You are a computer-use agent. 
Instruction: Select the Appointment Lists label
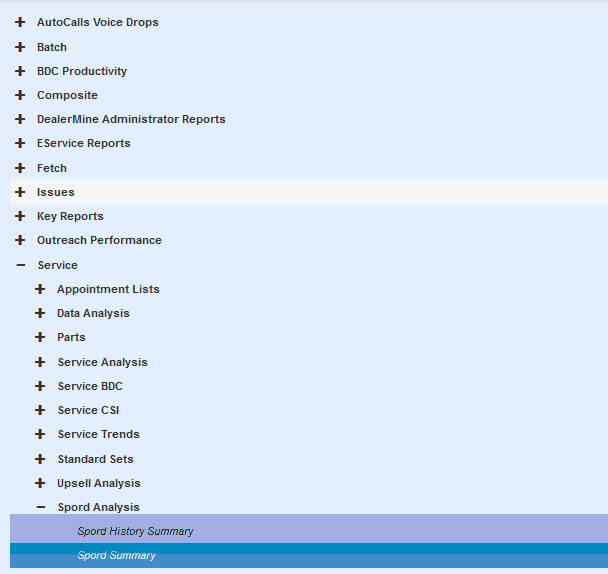[108, 289]
